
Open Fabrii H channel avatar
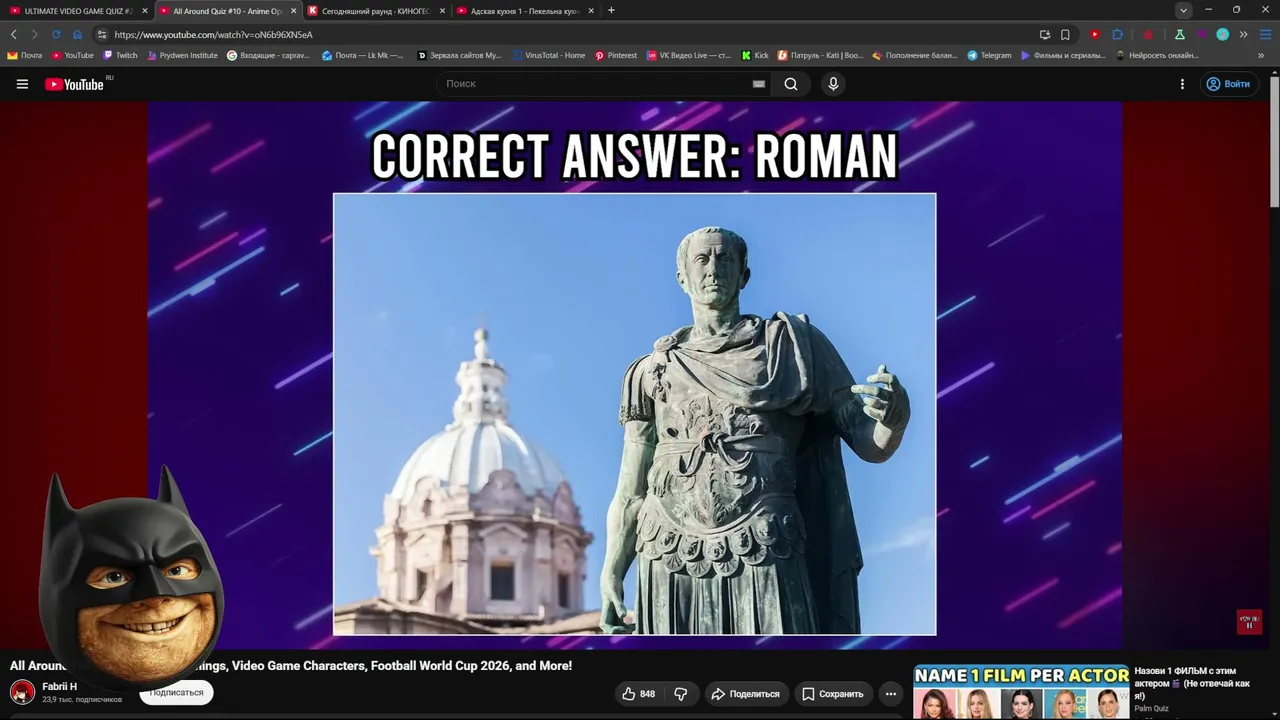click(x=22, y=692)
